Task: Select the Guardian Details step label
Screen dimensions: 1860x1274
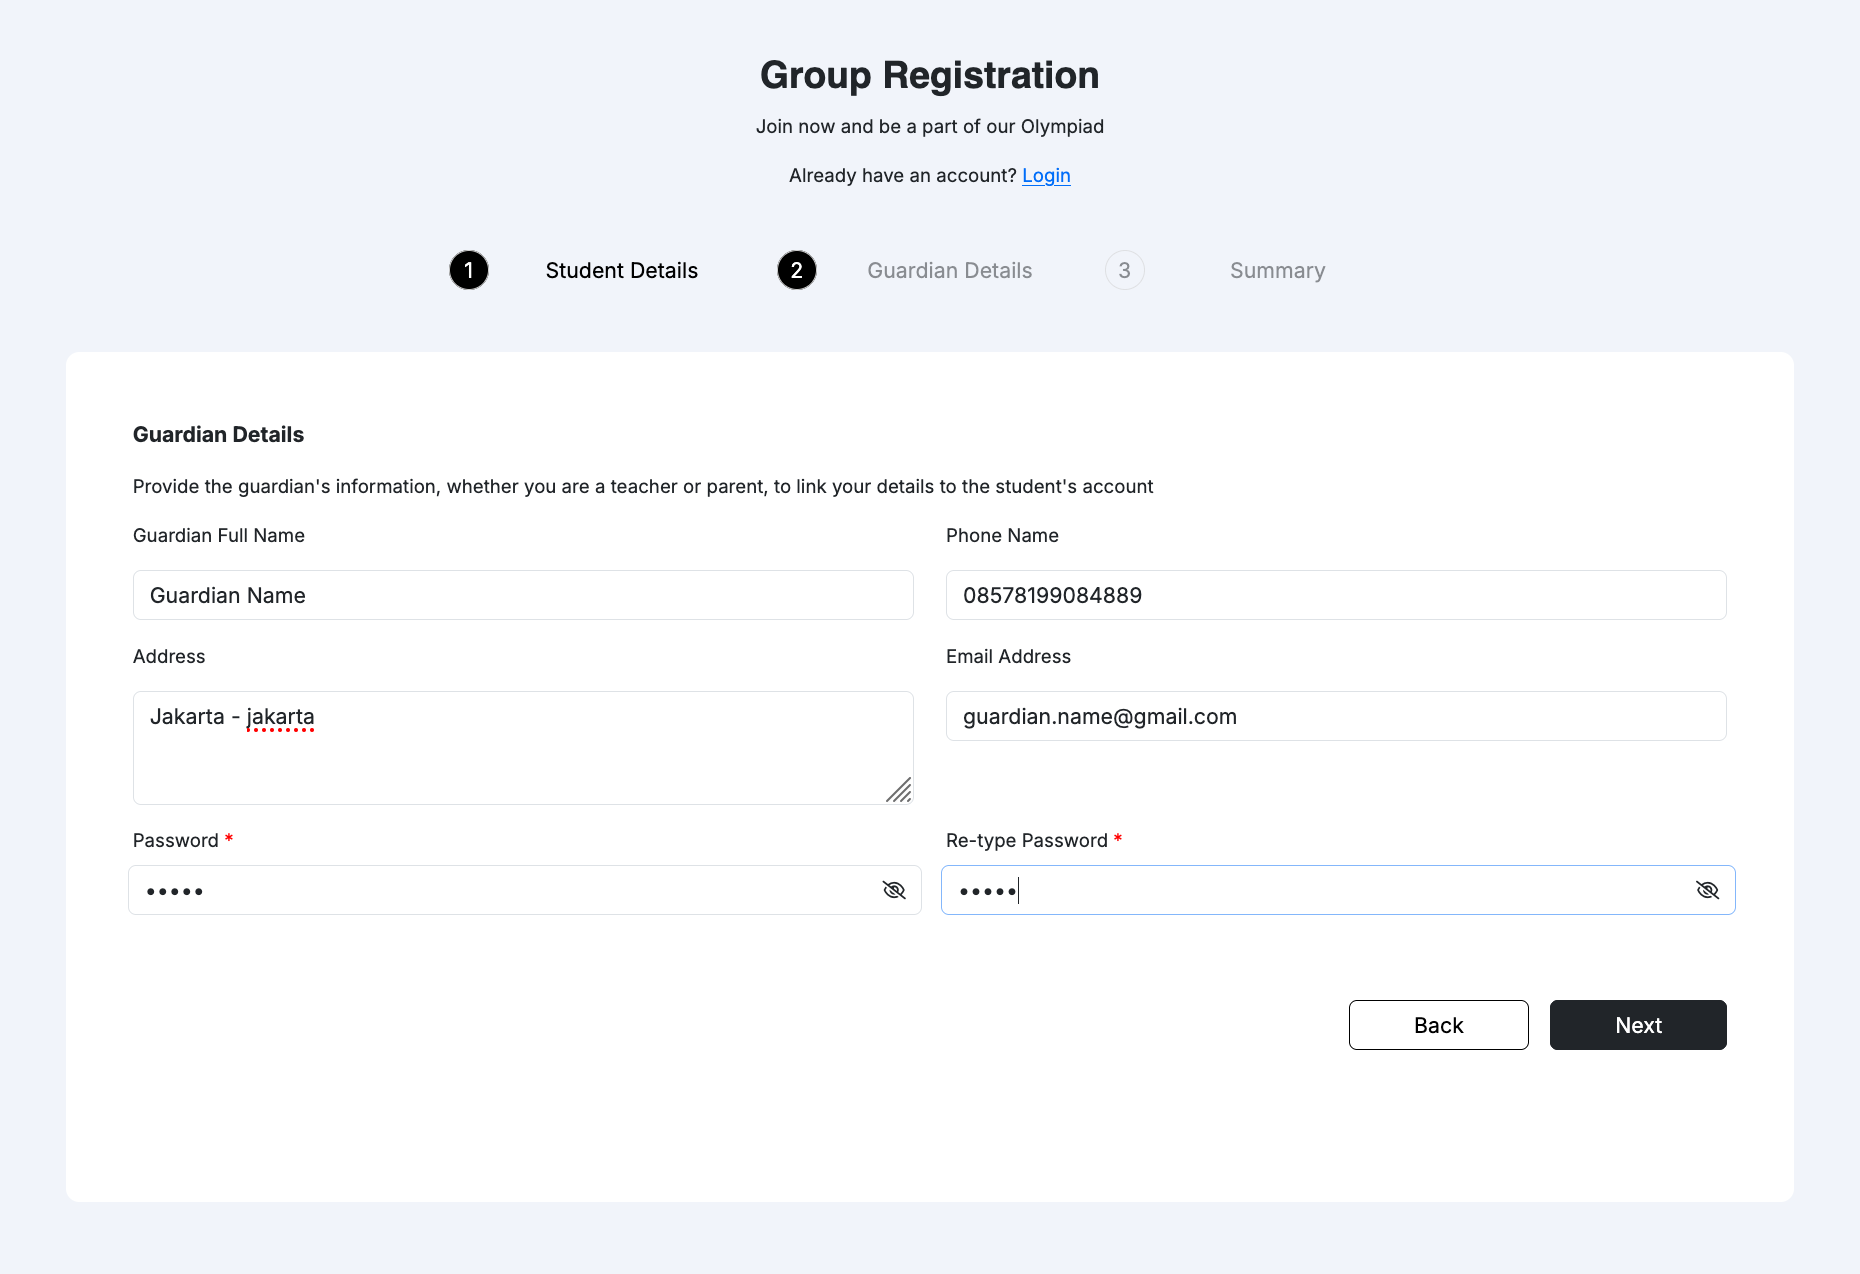Action: click(x=949, y=271)
